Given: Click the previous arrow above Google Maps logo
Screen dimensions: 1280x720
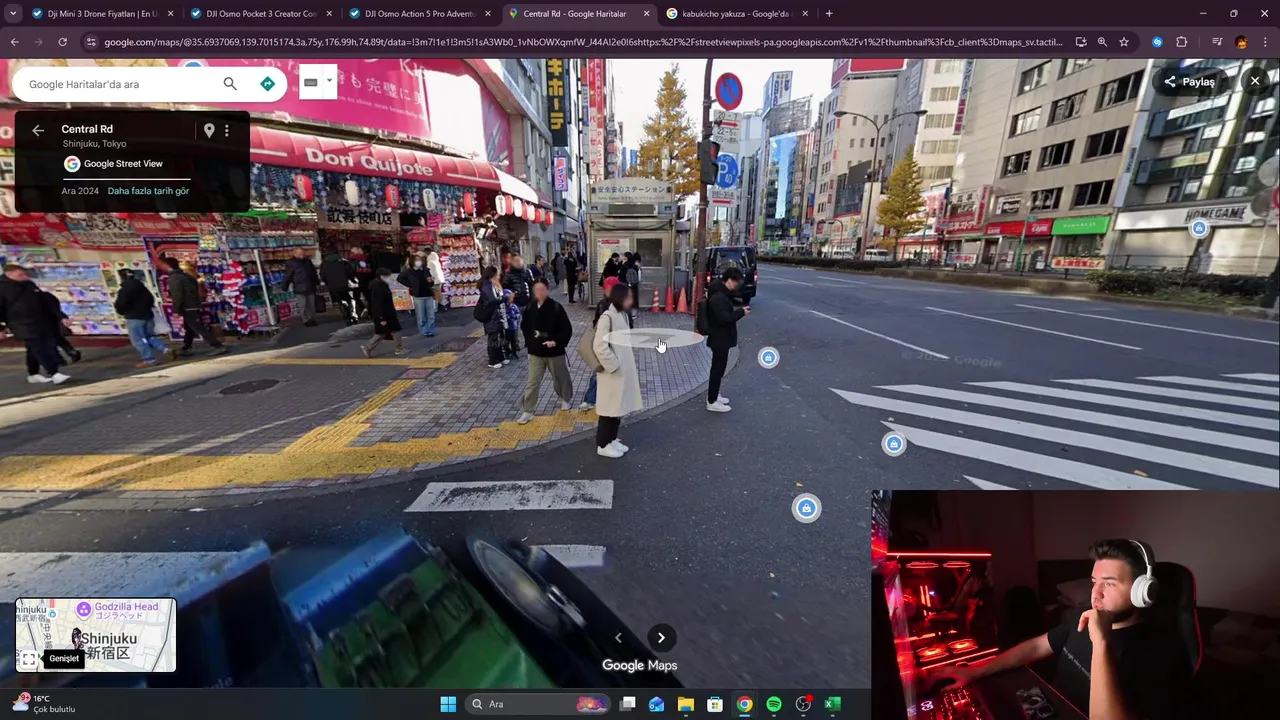Looking at the screenshot, I should click(618, 638).
